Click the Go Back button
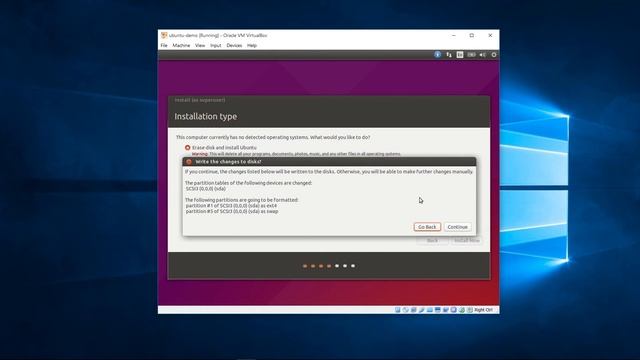This screenshot has height=360, width=640. (x=427, y=227)
